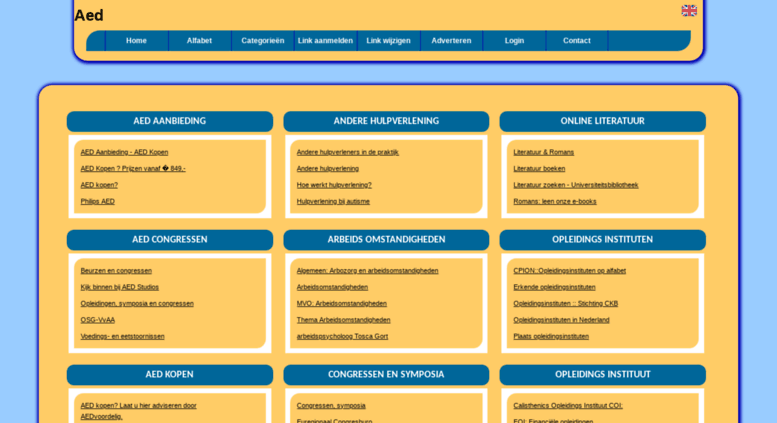
Task: Select Link wijzigen in the navigation bar
Action: 388,41
